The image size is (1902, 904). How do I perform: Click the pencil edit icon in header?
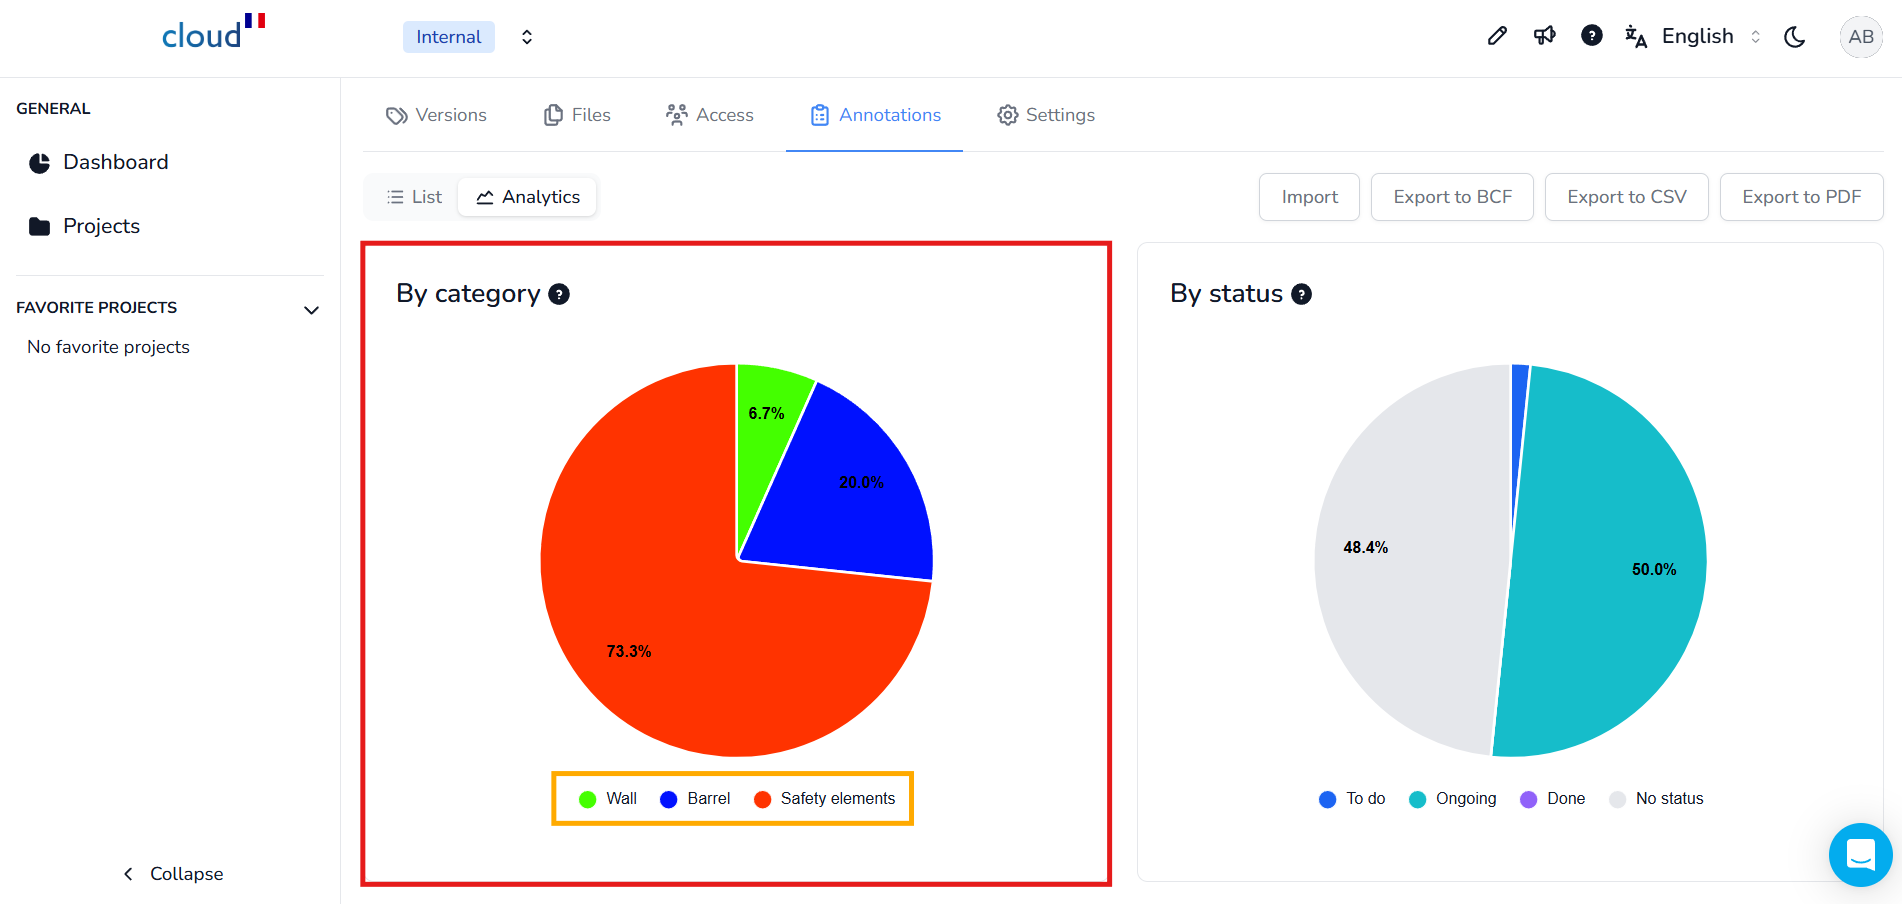click(x=1497, y=37)
